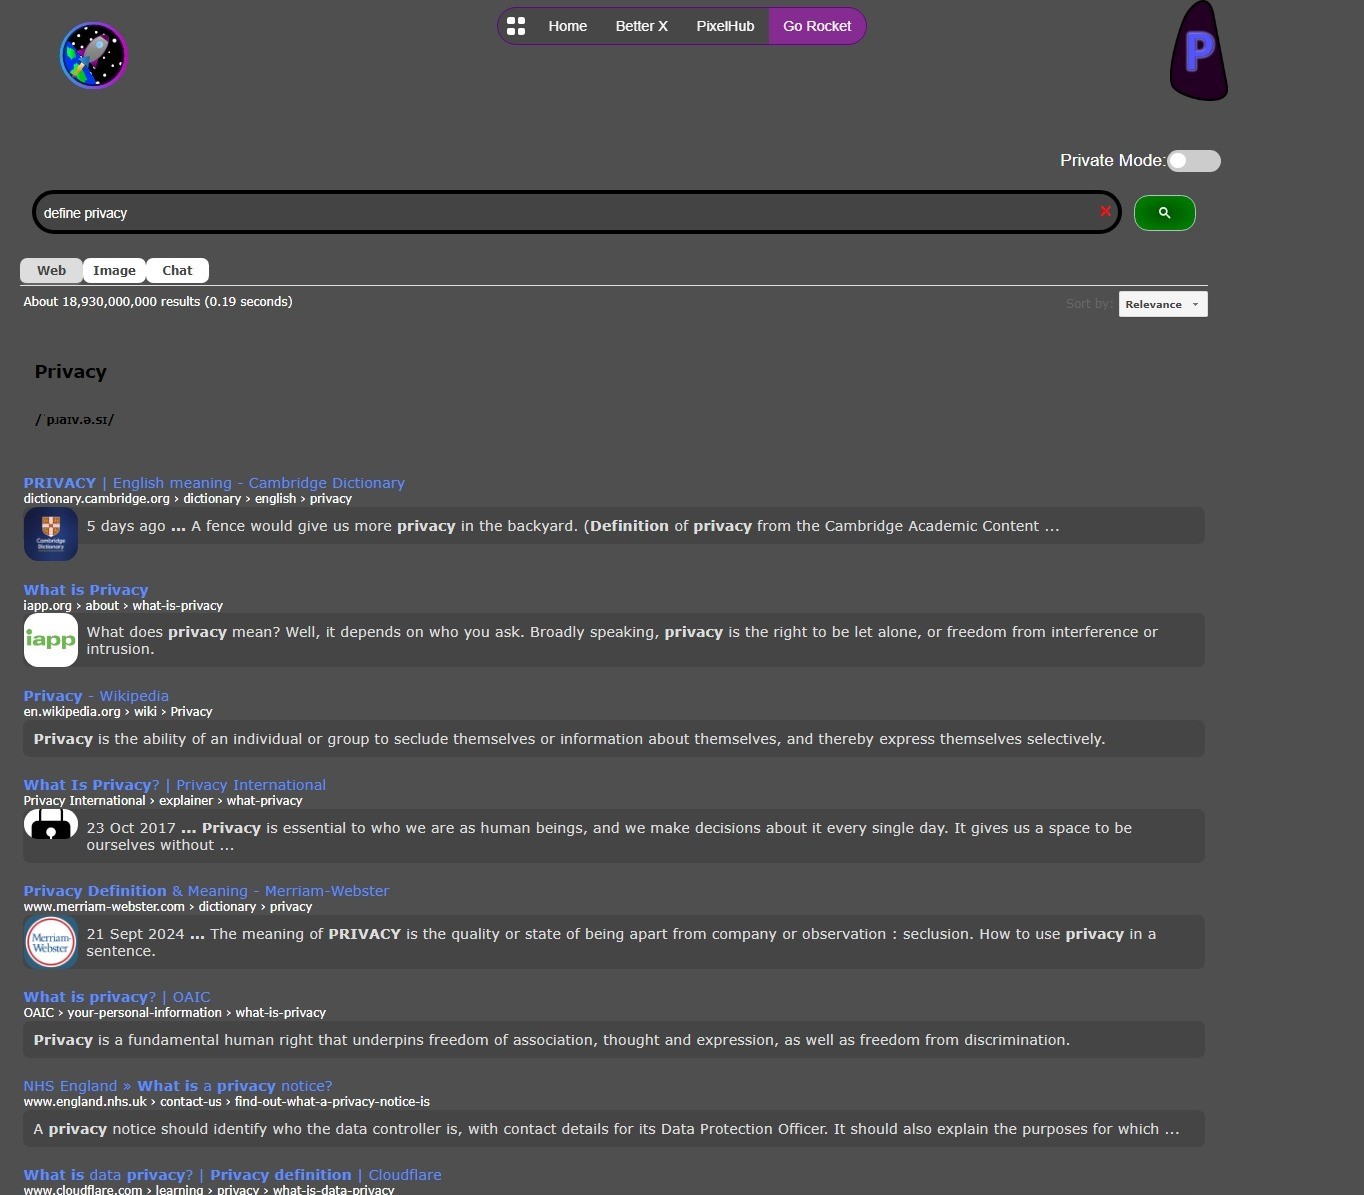Open PixelHub from the navigation bar
Image resolution: width=1364 pixels, height=1195 pixels.
725,26
